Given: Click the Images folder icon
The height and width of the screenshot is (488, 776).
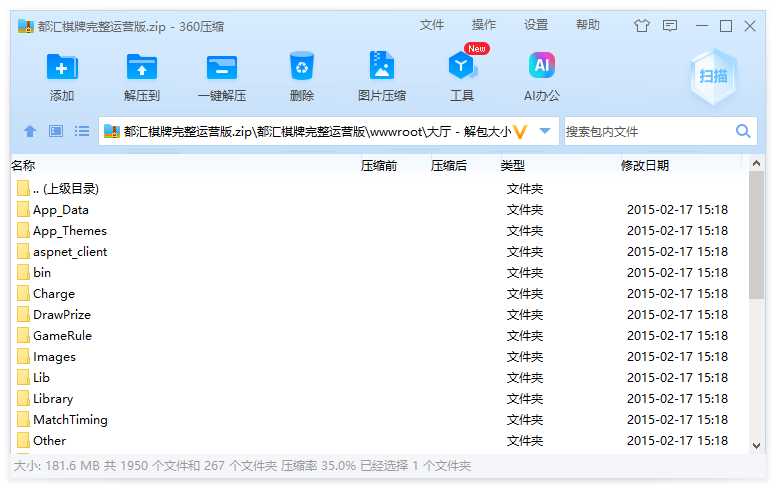Looking at the screenshot, I should pos(23,356).
